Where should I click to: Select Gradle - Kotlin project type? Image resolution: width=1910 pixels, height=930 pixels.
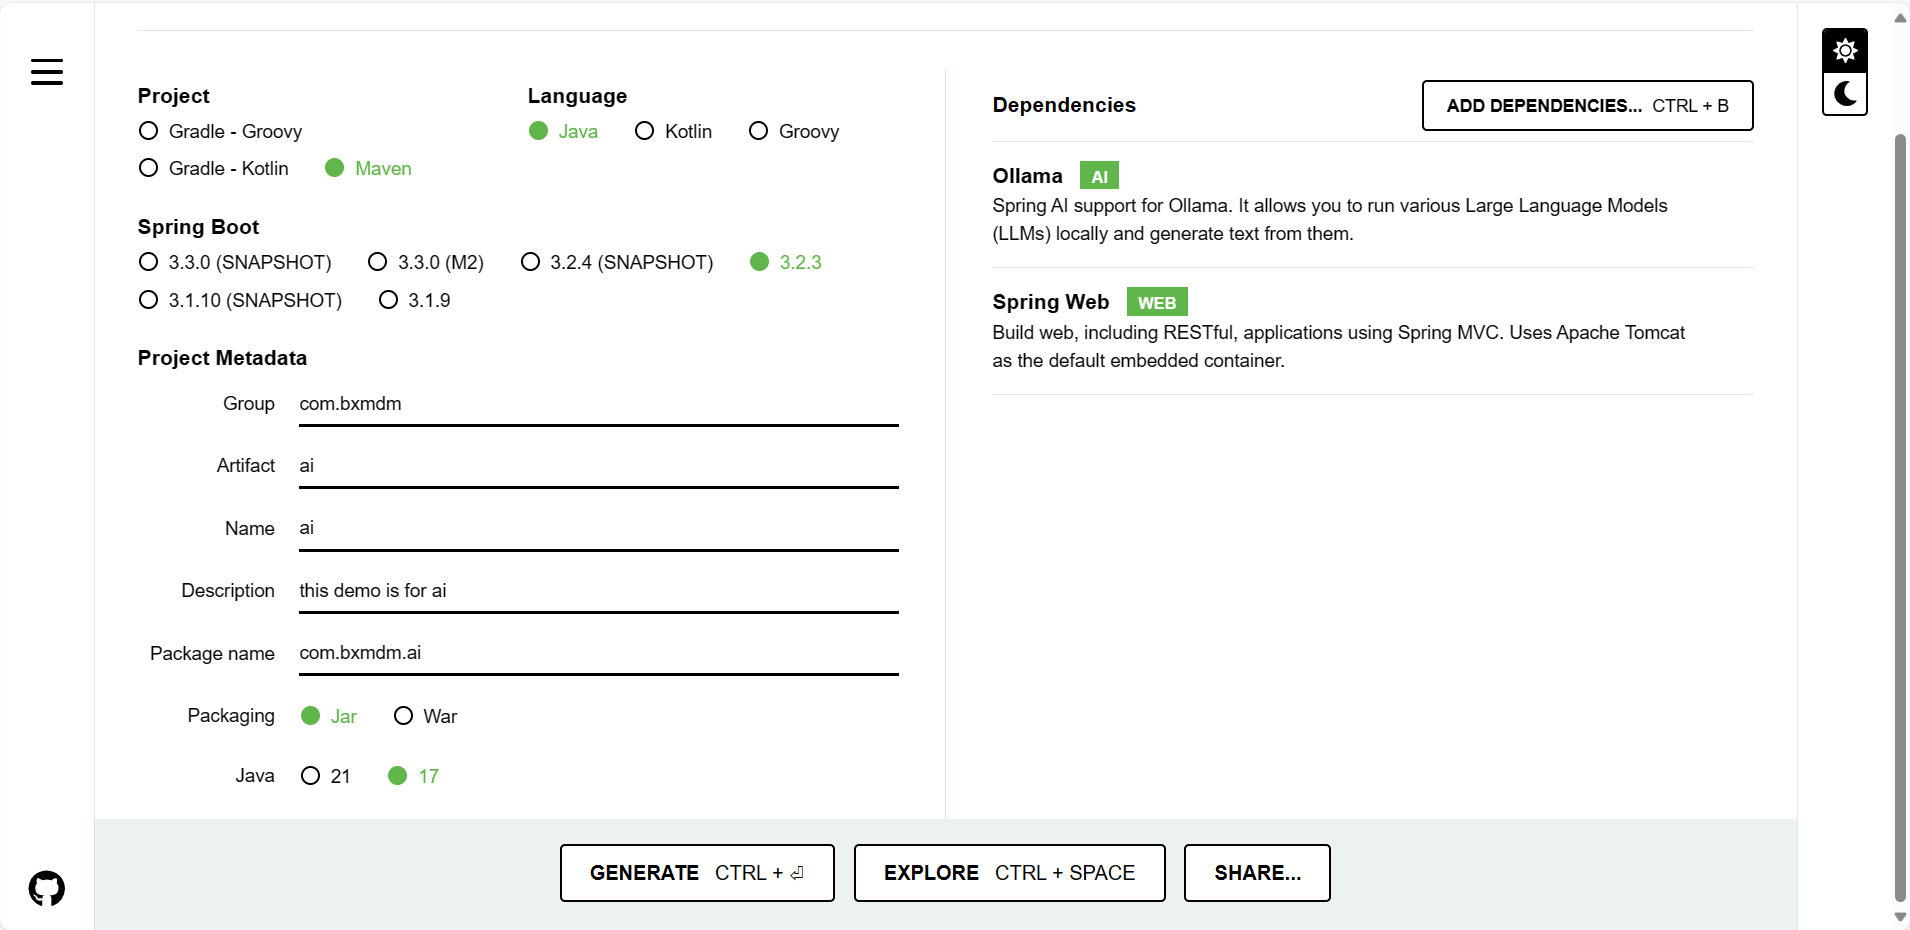(x=214, y=168)
